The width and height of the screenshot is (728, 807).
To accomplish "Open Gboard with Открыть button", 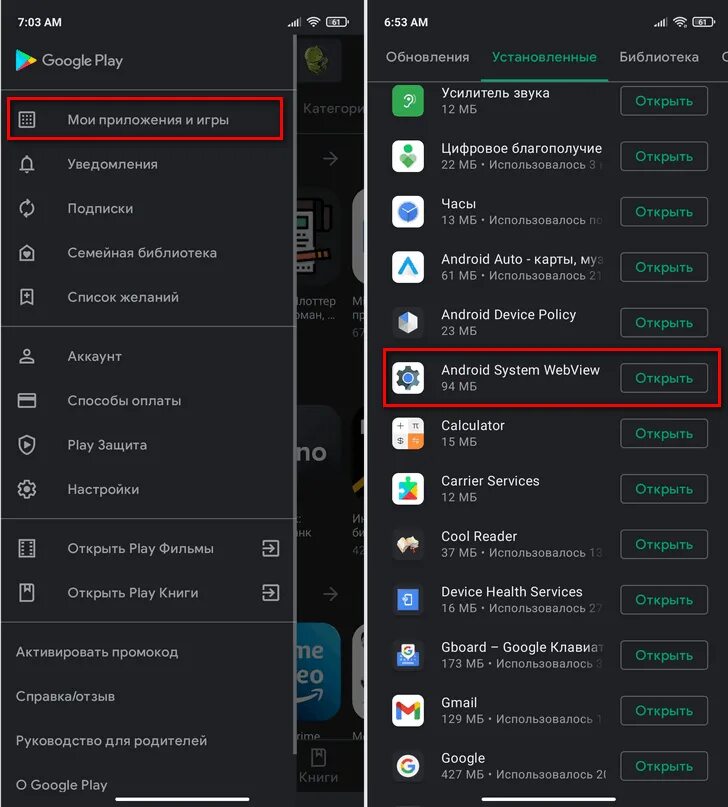I will [664, 655].
